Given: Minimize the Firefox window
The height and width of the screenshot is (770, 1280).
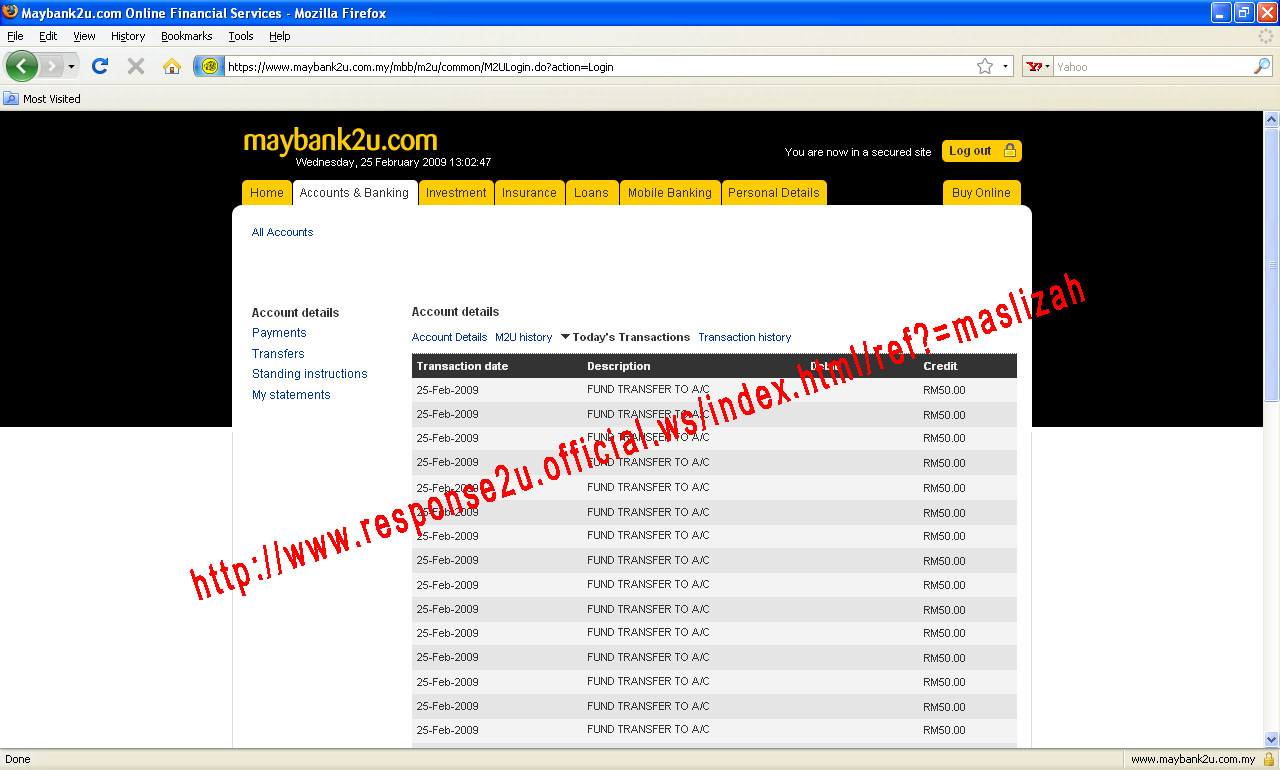Looking at the screenshot, I should [1220, 12].
